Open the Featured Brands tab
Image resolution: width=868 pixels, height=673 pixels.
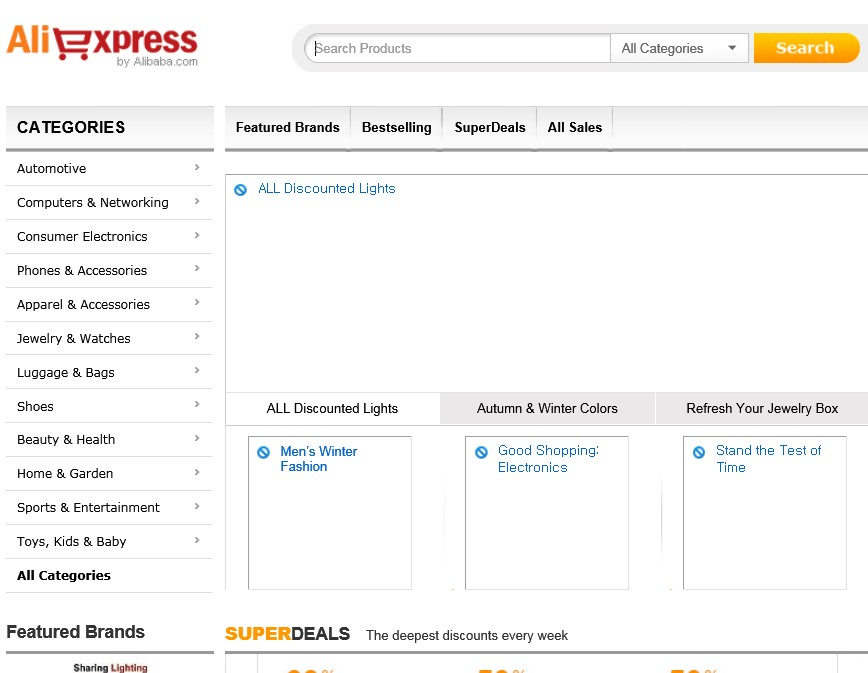click(288, 127)
